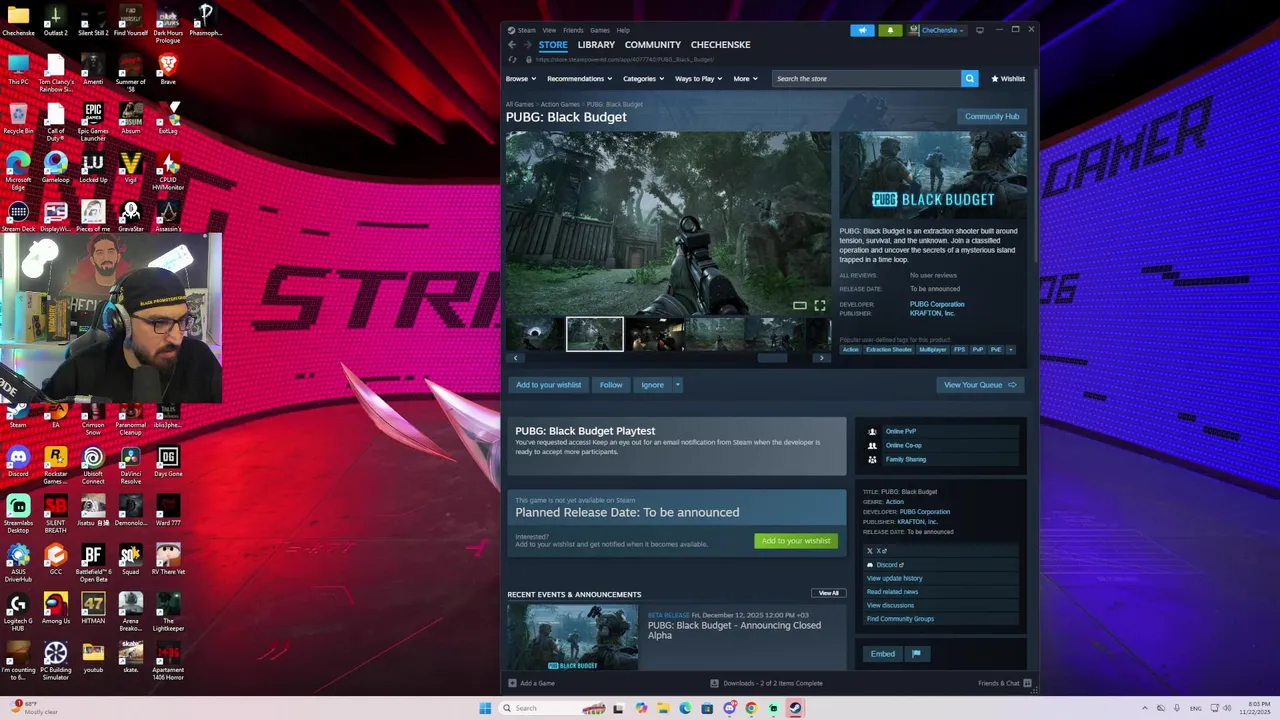Click the View update history link
Viewport: 1280px width, 720px height.
click(x=895, y=578)
